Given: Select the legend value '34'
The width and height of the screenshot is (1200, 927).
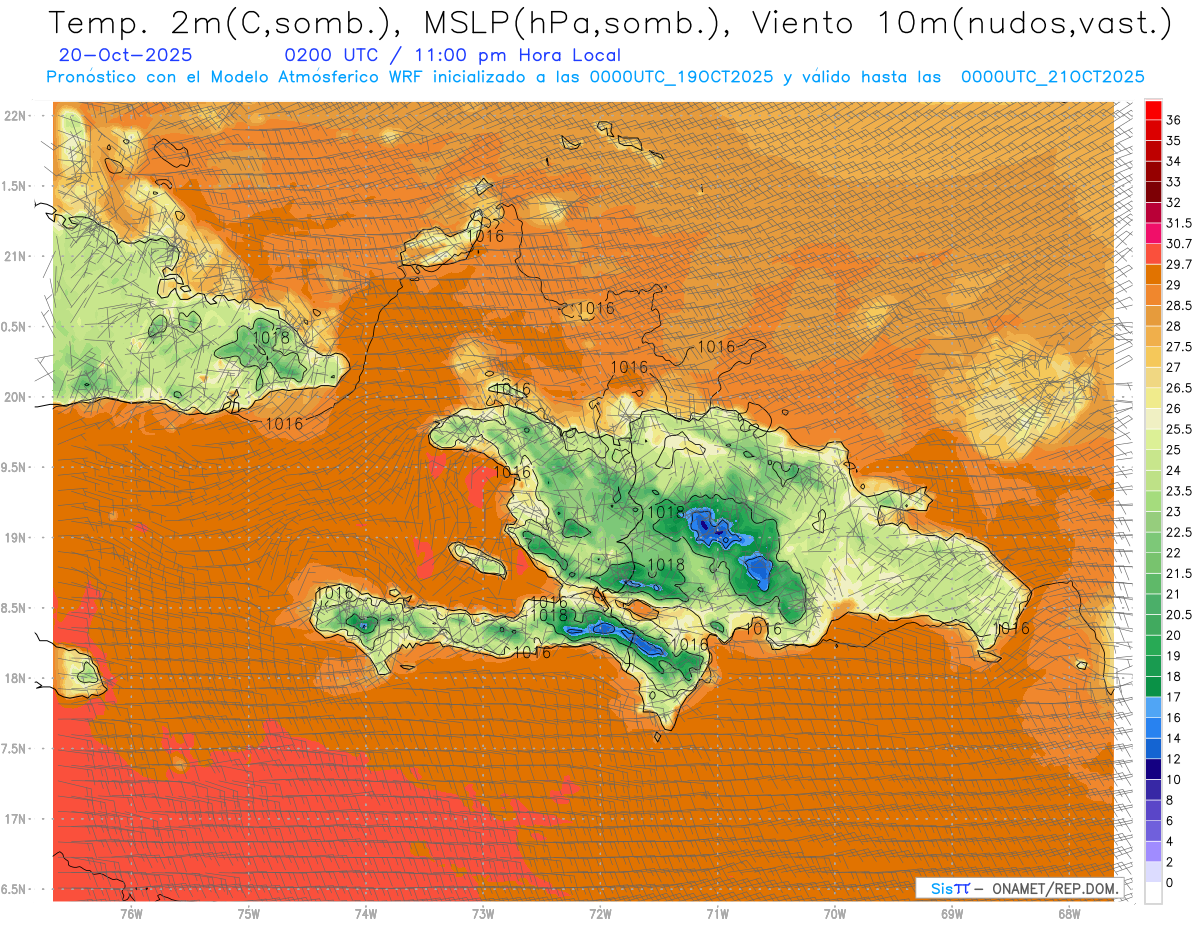Looking at the screenshot, I should [1173, 161].
